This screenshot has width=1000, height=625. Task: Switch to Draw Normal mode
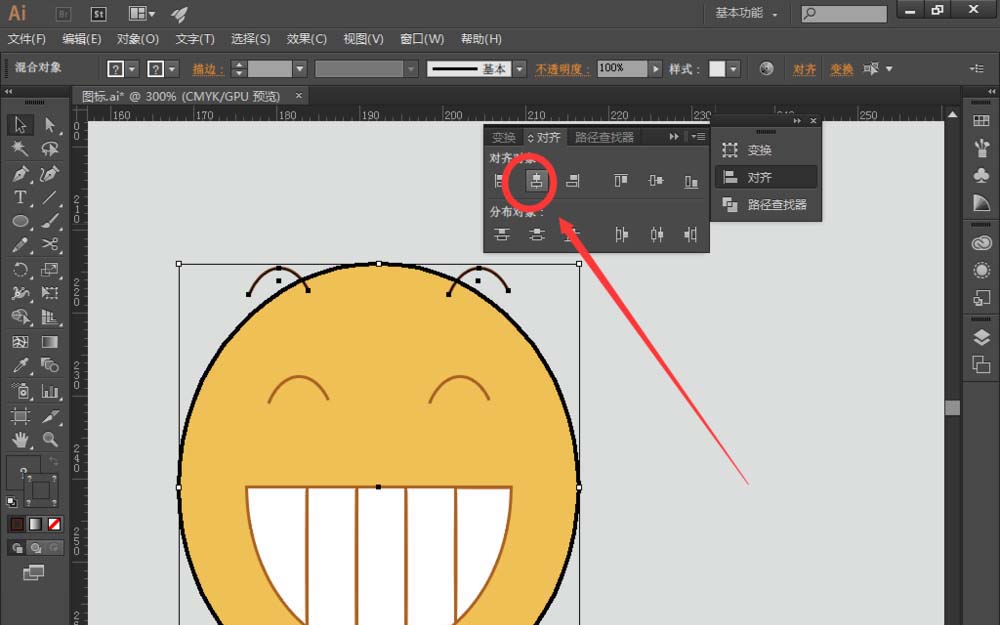pyautogui.click(x=18, y=548)
